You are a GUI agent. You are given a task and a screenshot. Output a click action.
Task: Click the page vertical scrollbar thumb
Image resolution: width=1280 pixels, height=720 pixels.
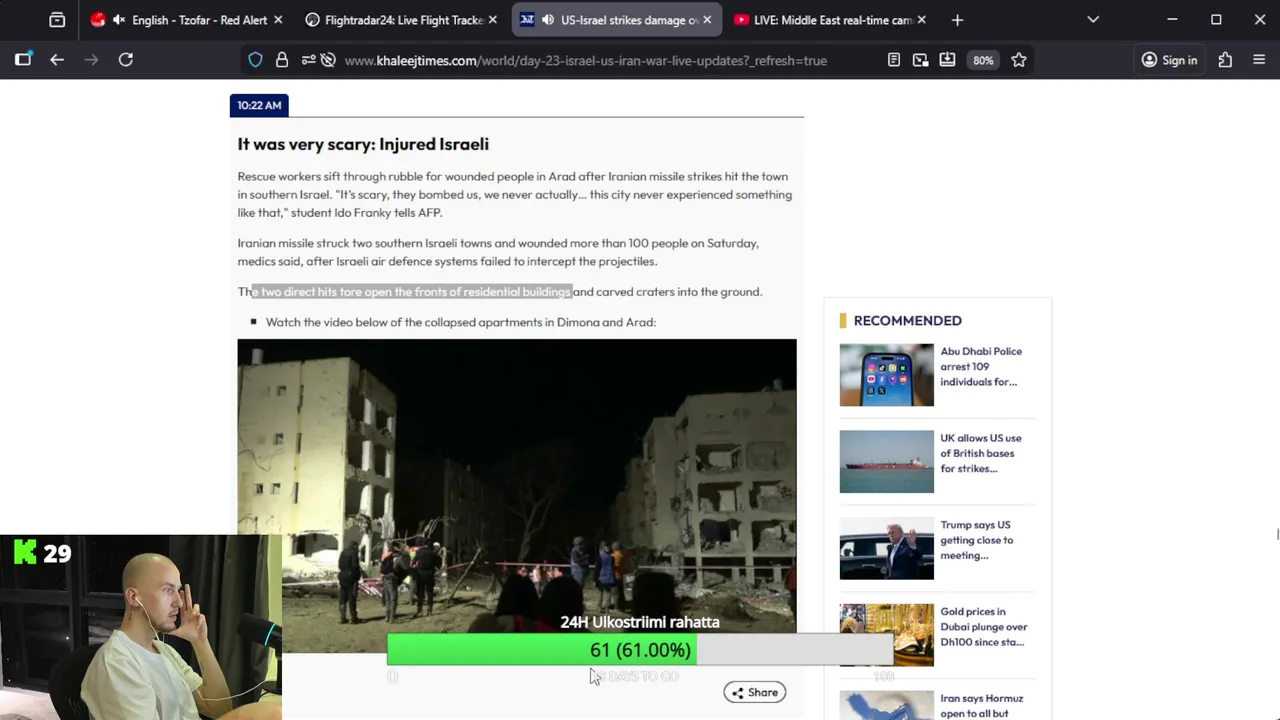coord(1277,534)
